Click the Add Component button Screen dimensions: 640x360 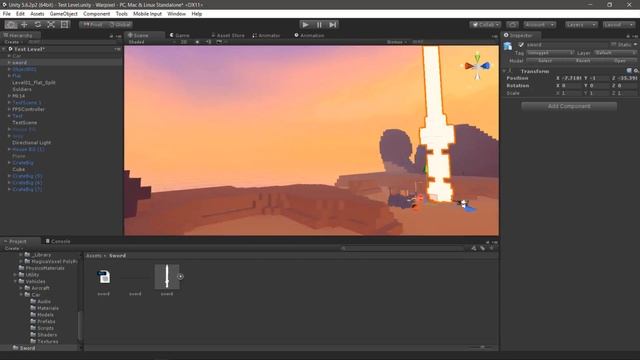569,106
